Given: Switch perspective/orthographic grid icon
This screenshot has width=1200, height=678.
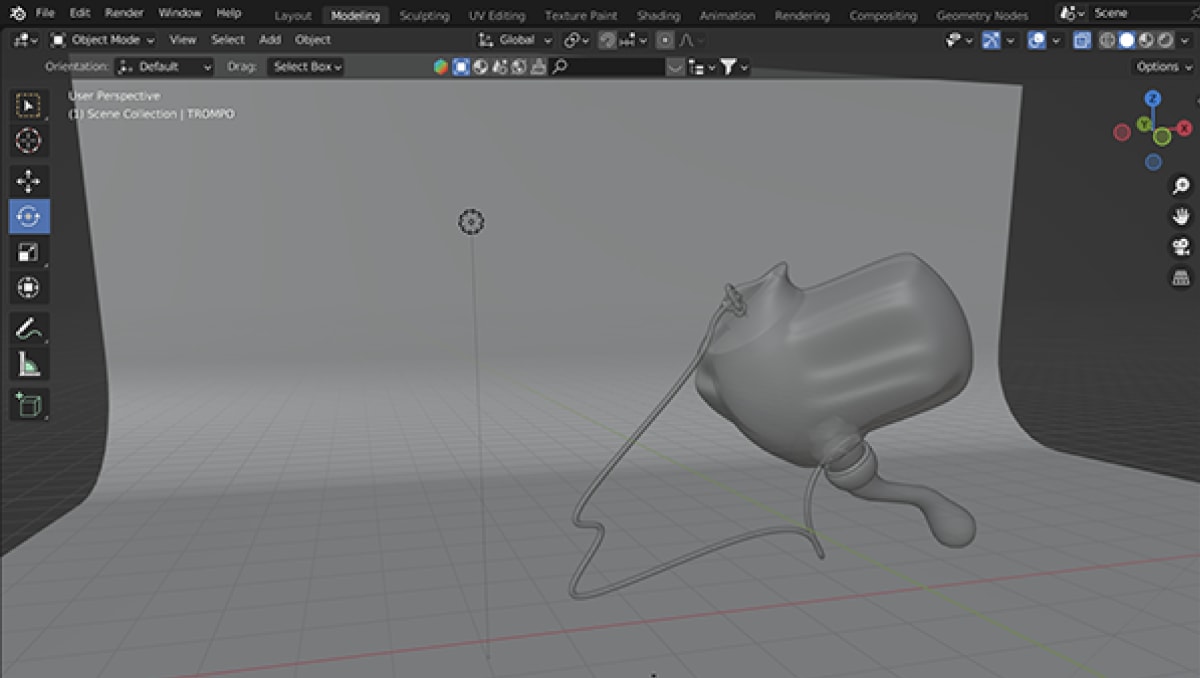Looking at the screenshot, I should point(1182,277).
